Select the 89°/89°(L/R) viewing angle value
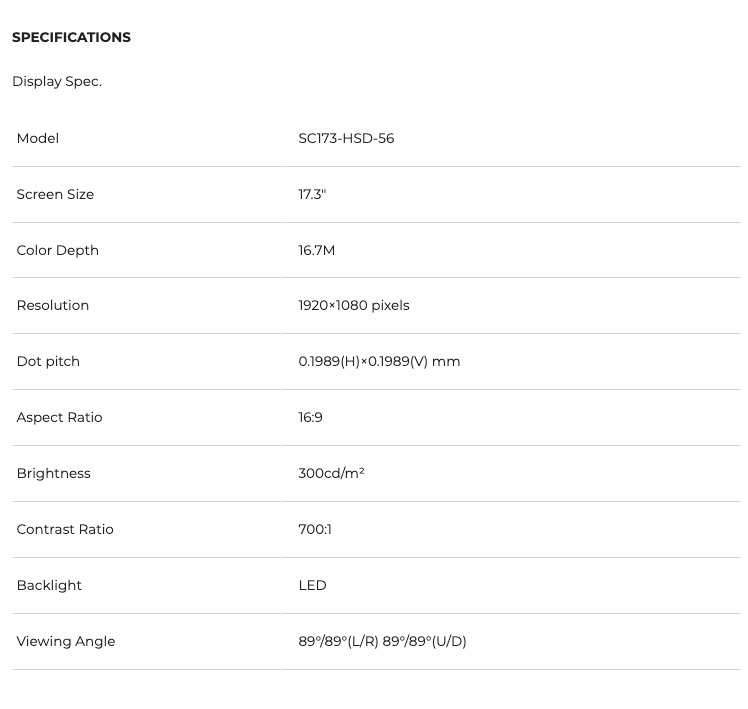 coord(338,641)
